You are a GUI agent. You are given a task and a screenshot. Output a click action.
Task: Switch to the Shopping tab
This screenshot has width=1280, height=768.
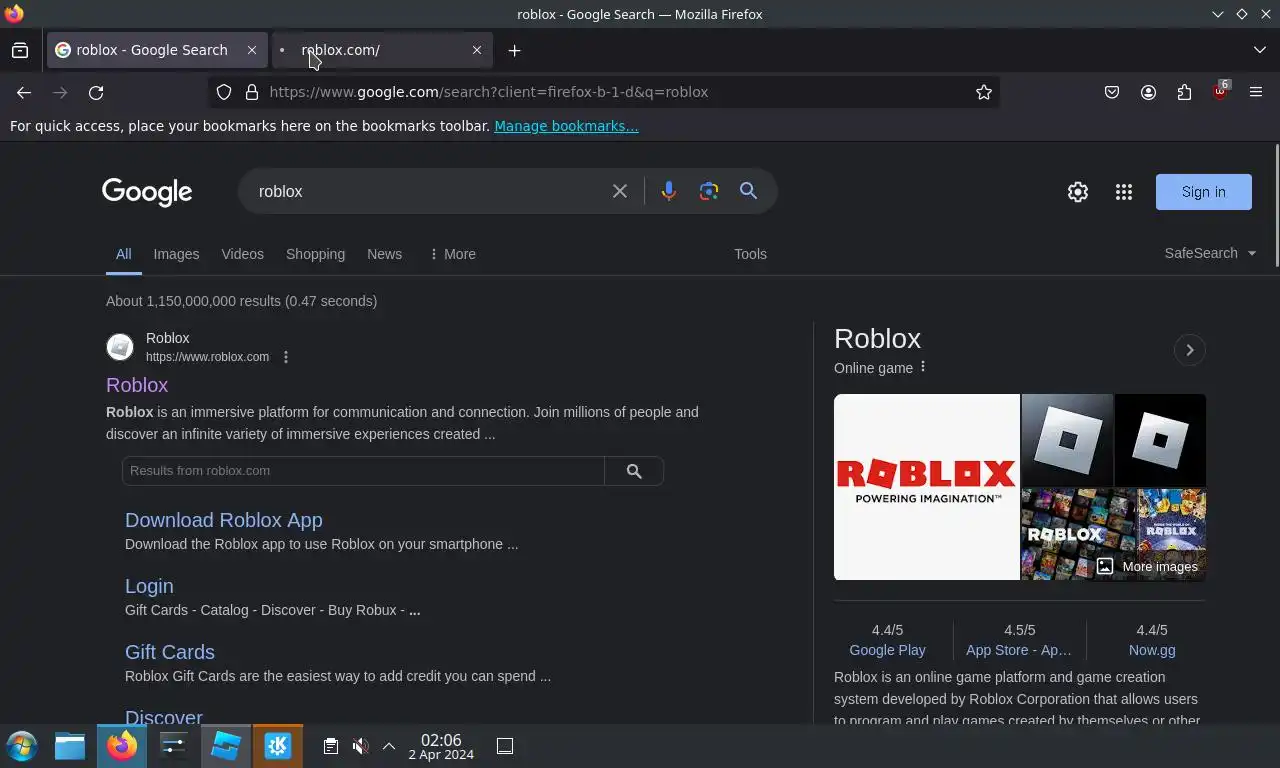[x=315, y=254]
